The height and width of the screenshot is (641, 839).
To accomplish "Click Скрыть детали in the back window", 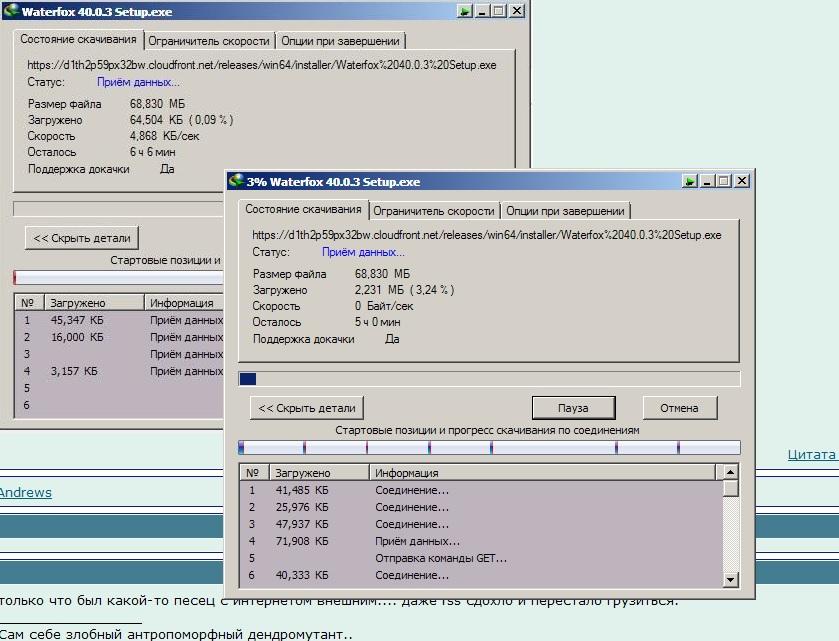I will point(82,238).
